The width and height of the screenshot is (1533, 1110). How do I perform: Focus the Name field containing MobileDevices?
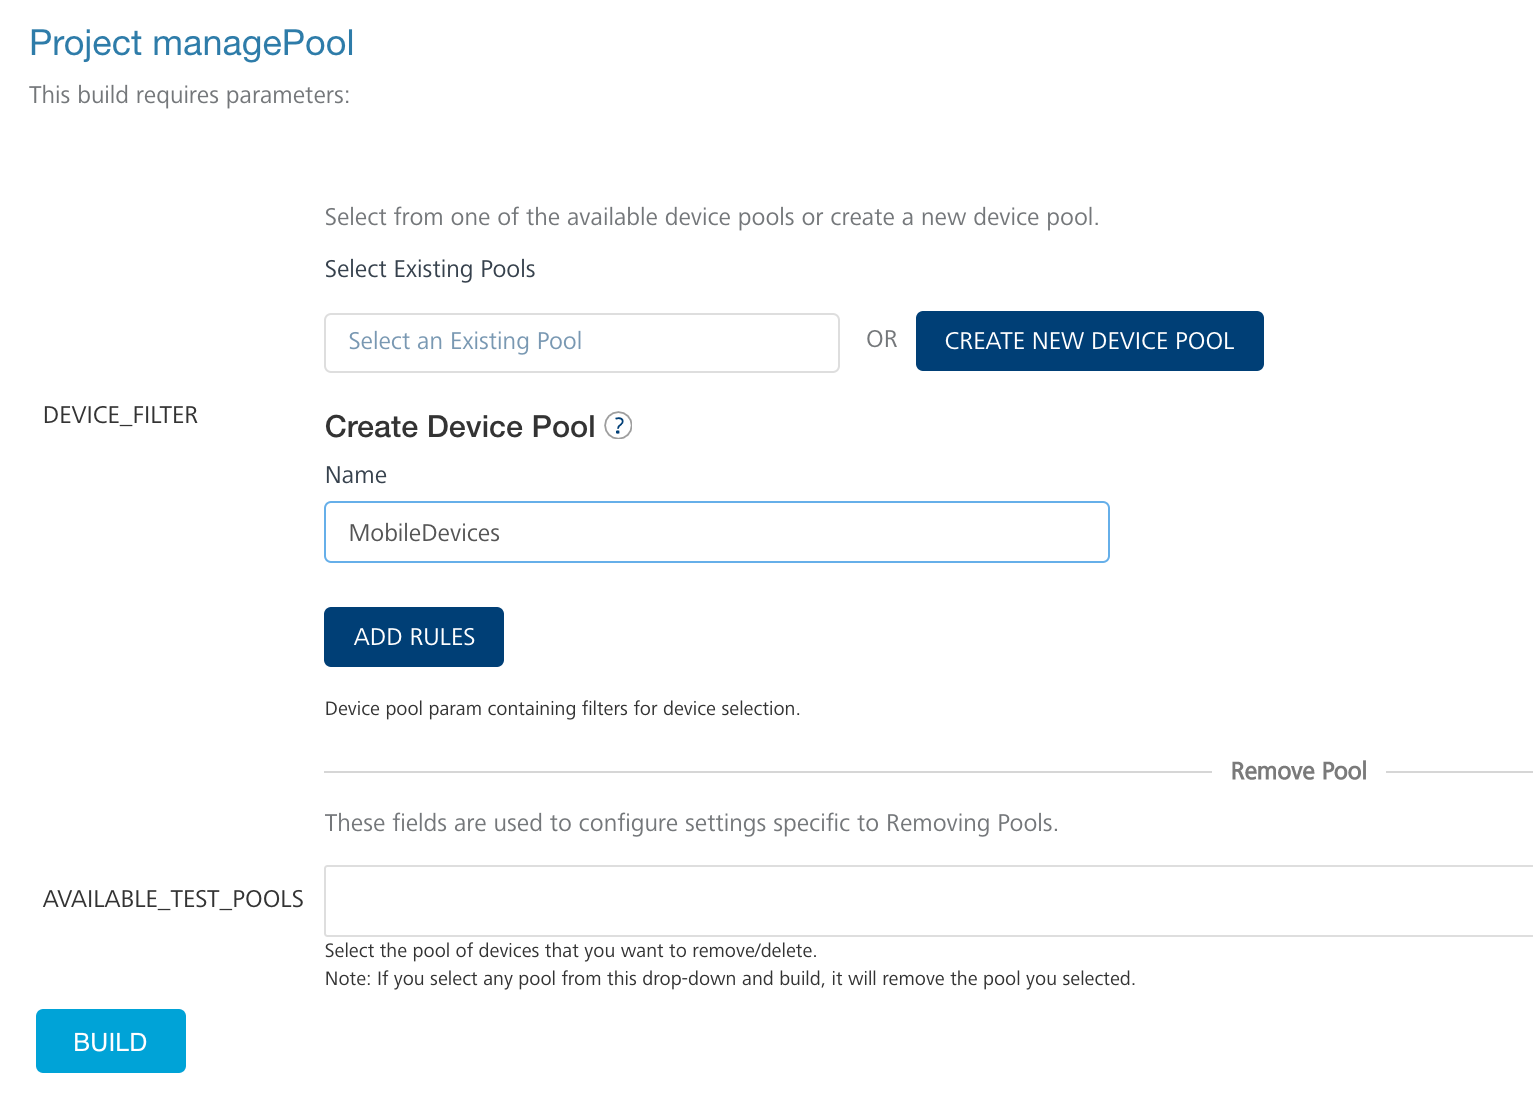pos(716,532)
